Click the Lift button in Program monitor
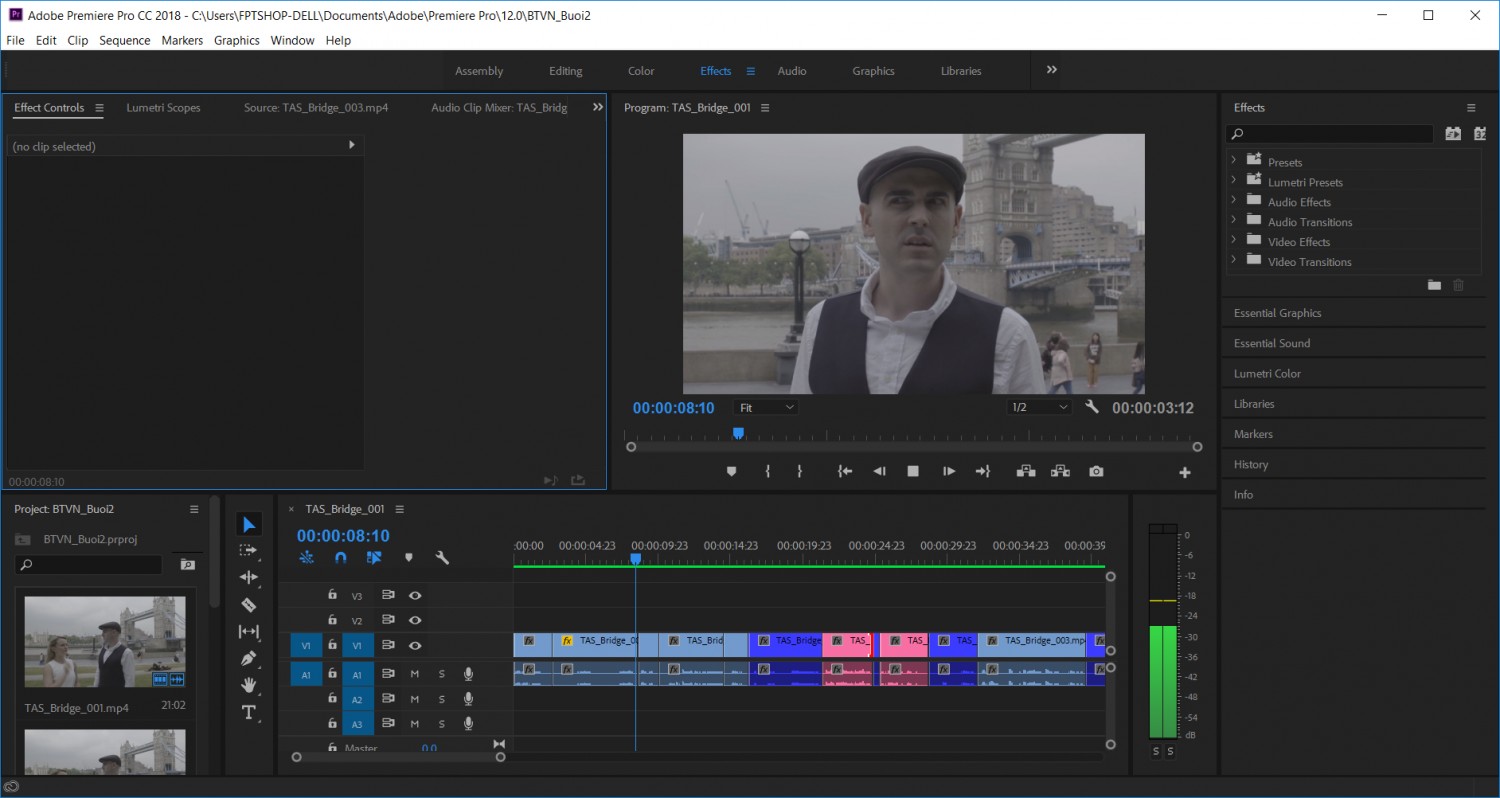Image resolution: width=1500 pixels, height=798 pixels. click(1026, 471)
